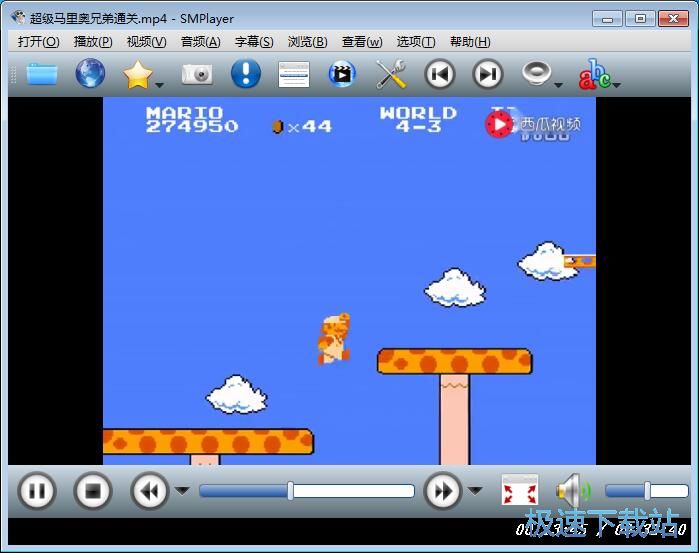Maximize the SMPlayer window
Screen dimensions: 699x553
tap(640, 19)
